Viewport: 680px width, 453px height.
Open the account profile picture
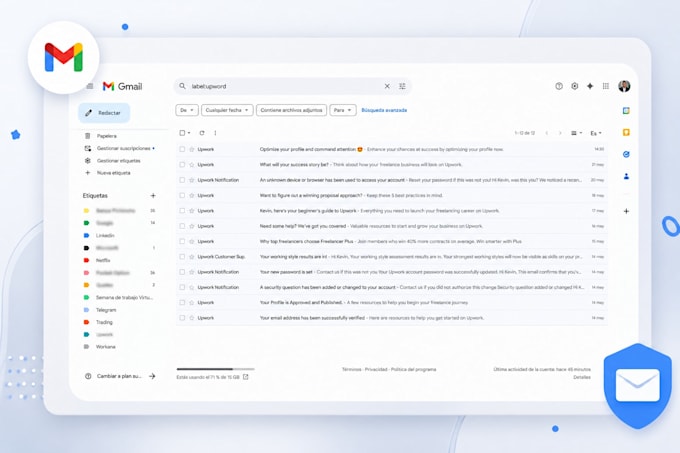click(x=624, y=86)
